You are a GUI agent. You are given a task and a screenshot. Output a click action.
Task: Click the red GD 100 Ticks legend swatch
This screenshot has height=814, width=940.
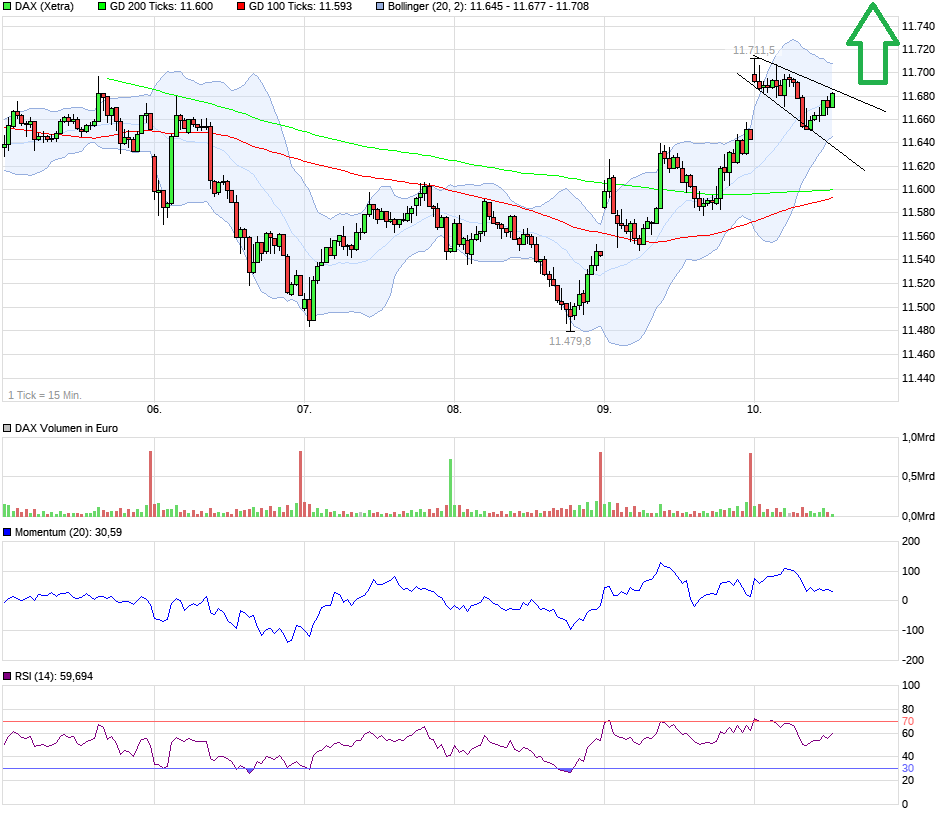(x=241, y=7)
